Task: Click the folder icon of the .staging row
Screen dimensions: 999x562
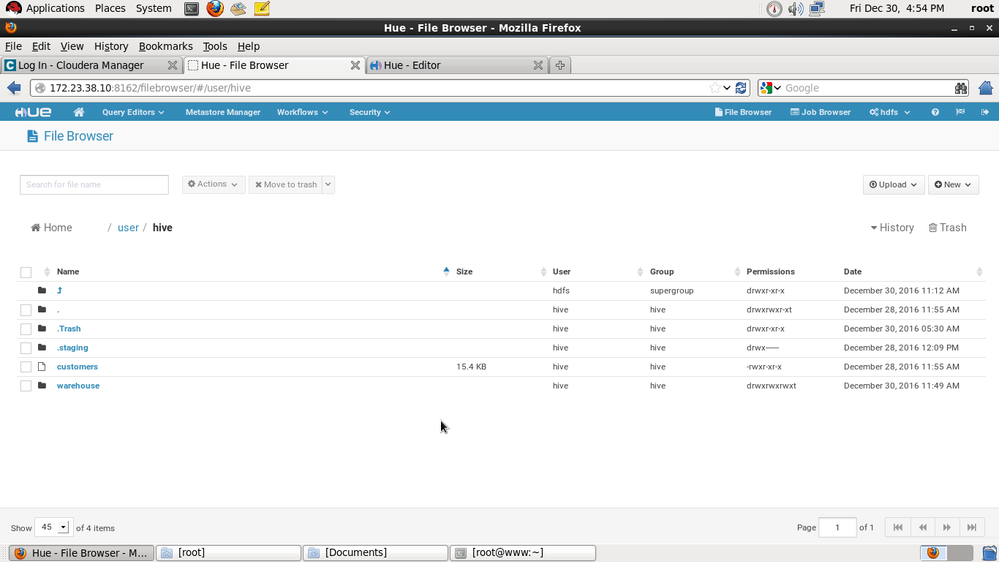Action: tap(42, 347)
